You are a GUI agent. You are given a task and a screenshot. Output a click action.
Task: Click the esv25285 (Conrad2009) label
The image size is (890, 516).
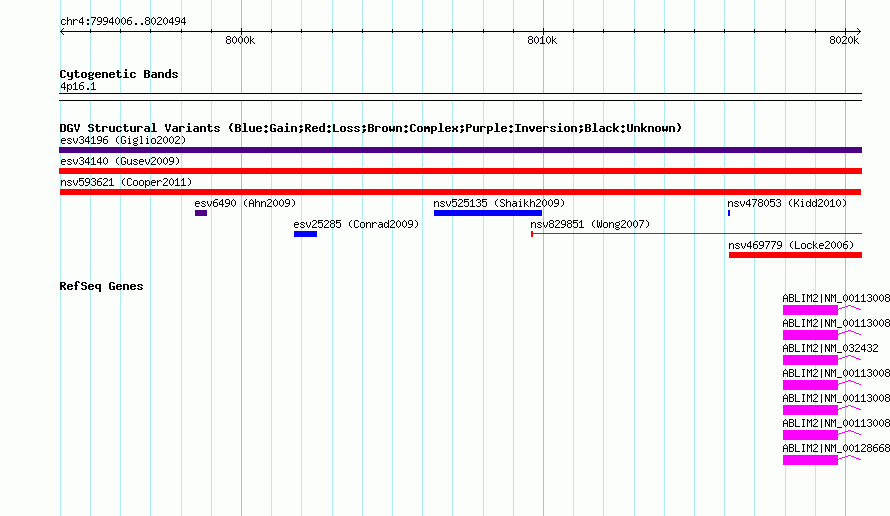point(356,224)
